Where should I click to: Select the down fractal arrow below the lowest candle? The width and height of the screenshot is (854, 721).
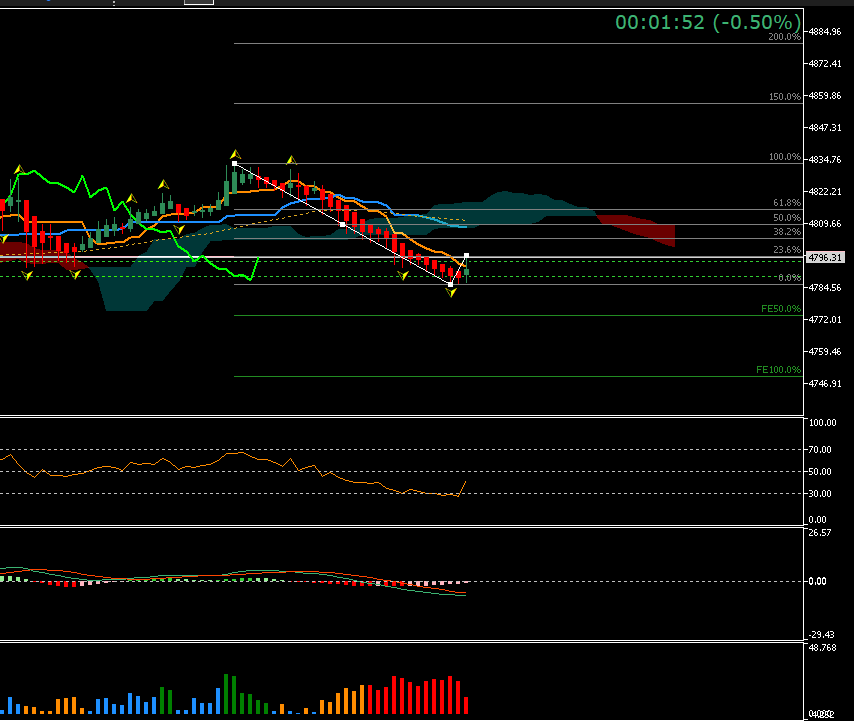coord(451,293)
